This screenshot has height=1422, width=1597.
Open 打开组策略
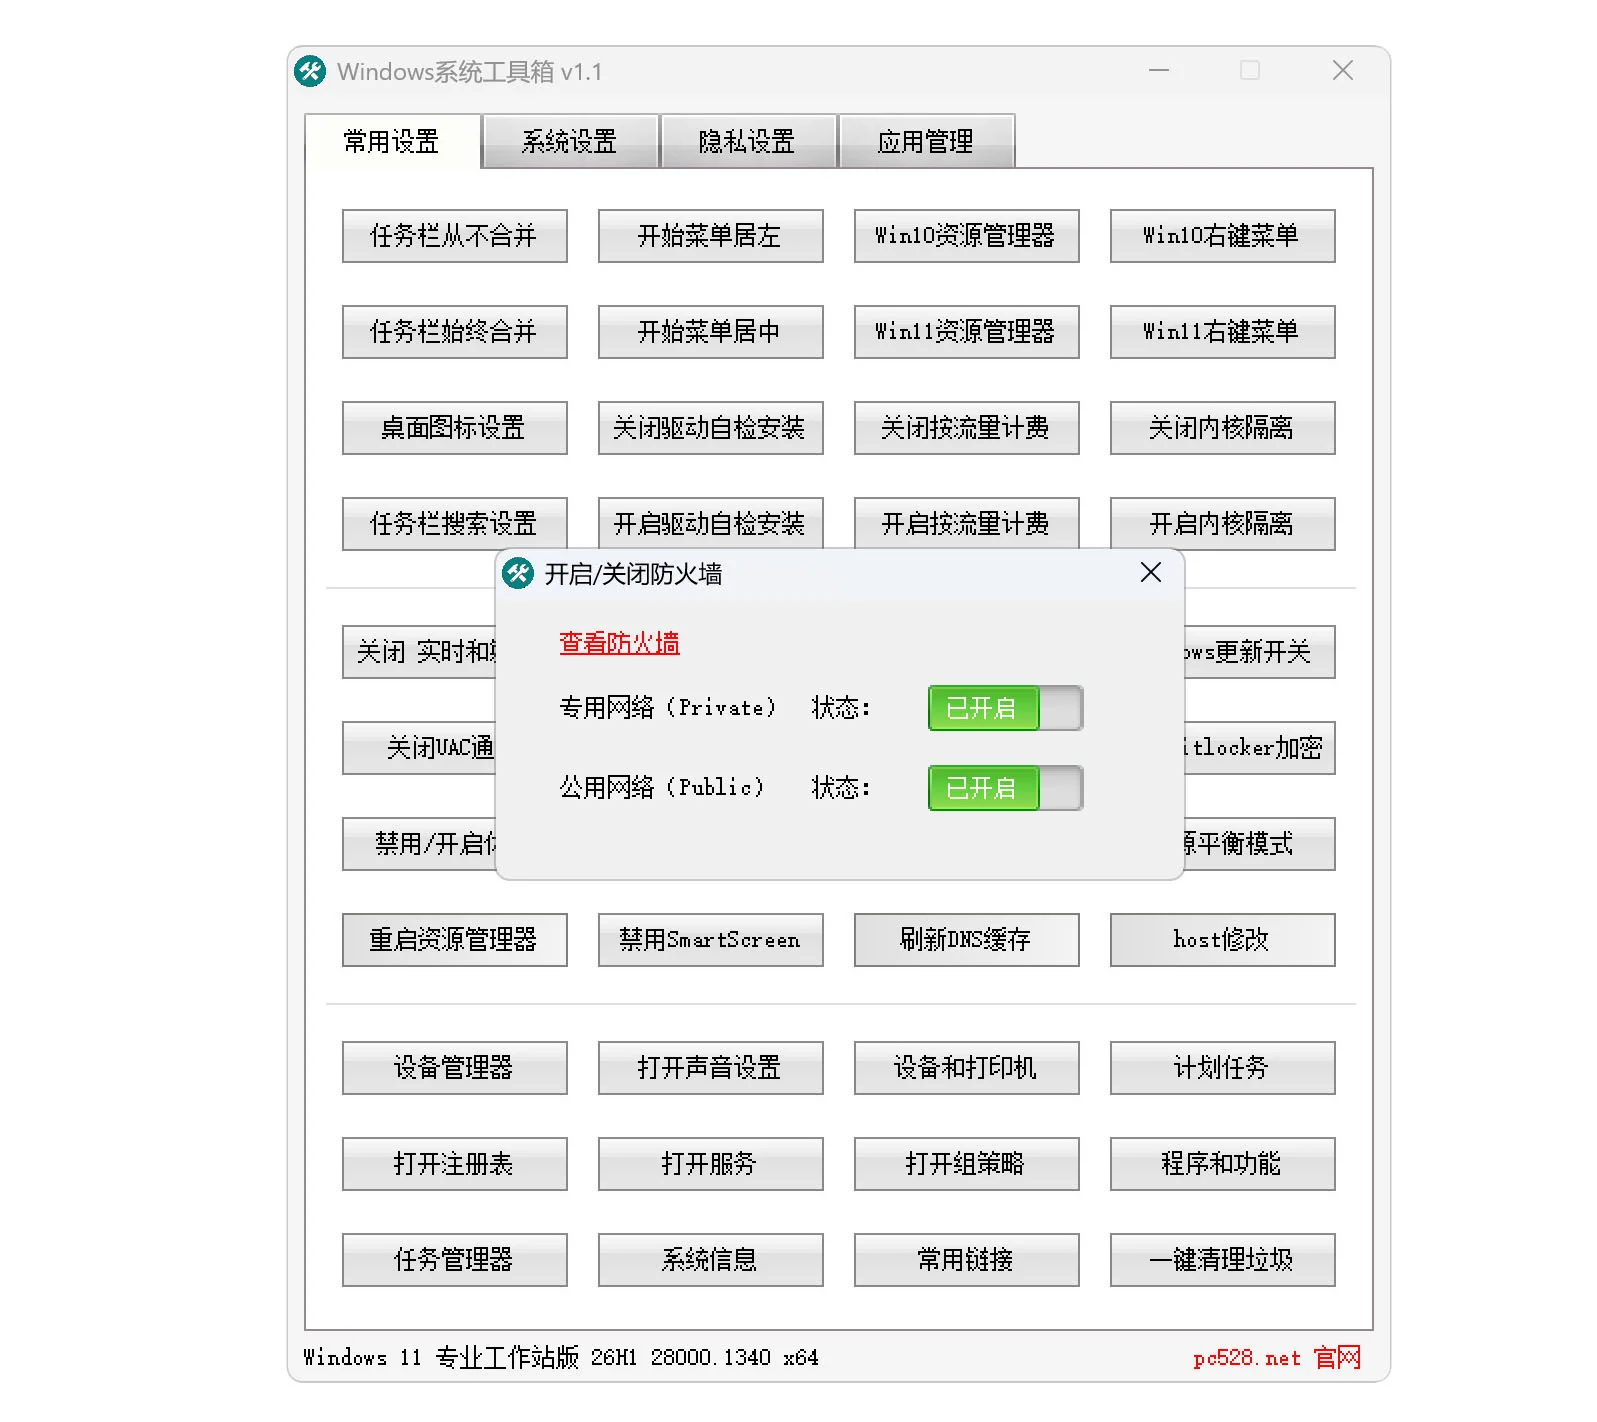(x=967, y=1164)
